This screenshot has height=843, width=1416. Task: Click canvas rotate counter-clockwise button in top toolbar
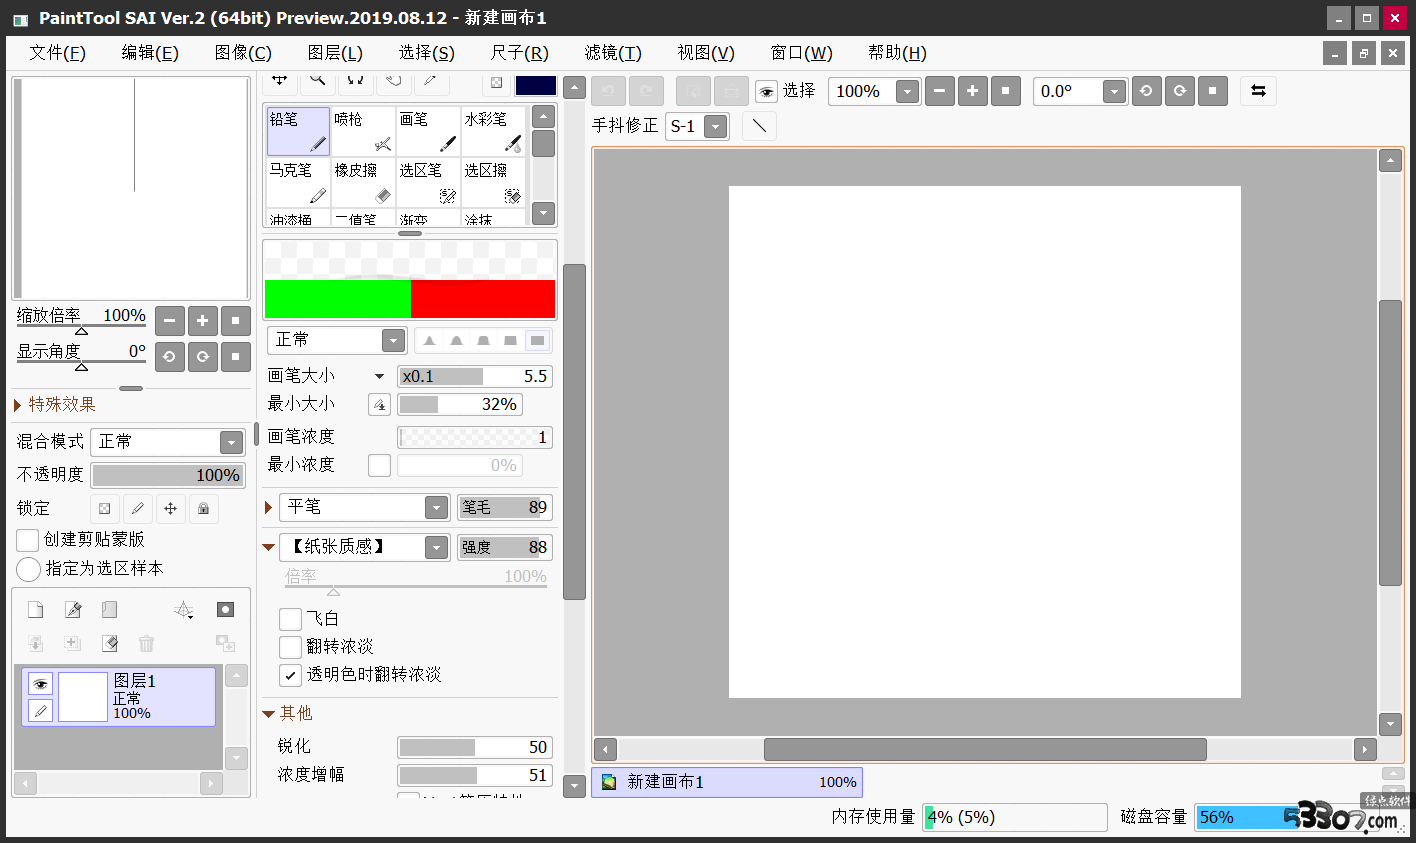click(1146, 91)
